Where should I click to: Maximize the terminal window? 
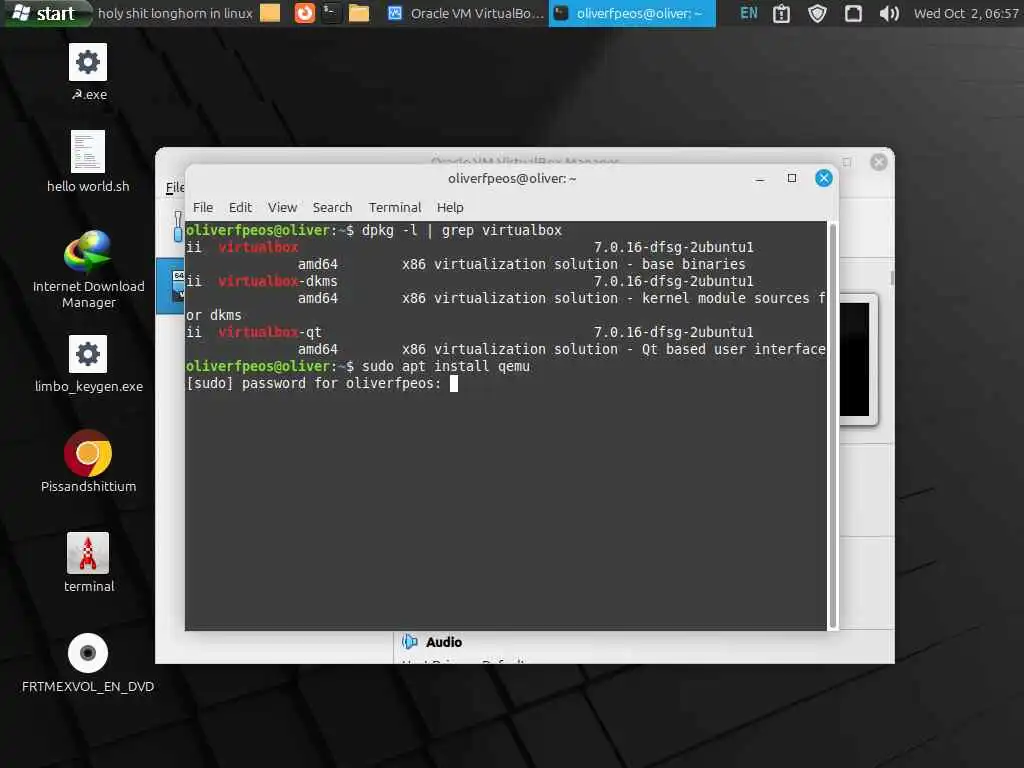click(792, 178)
